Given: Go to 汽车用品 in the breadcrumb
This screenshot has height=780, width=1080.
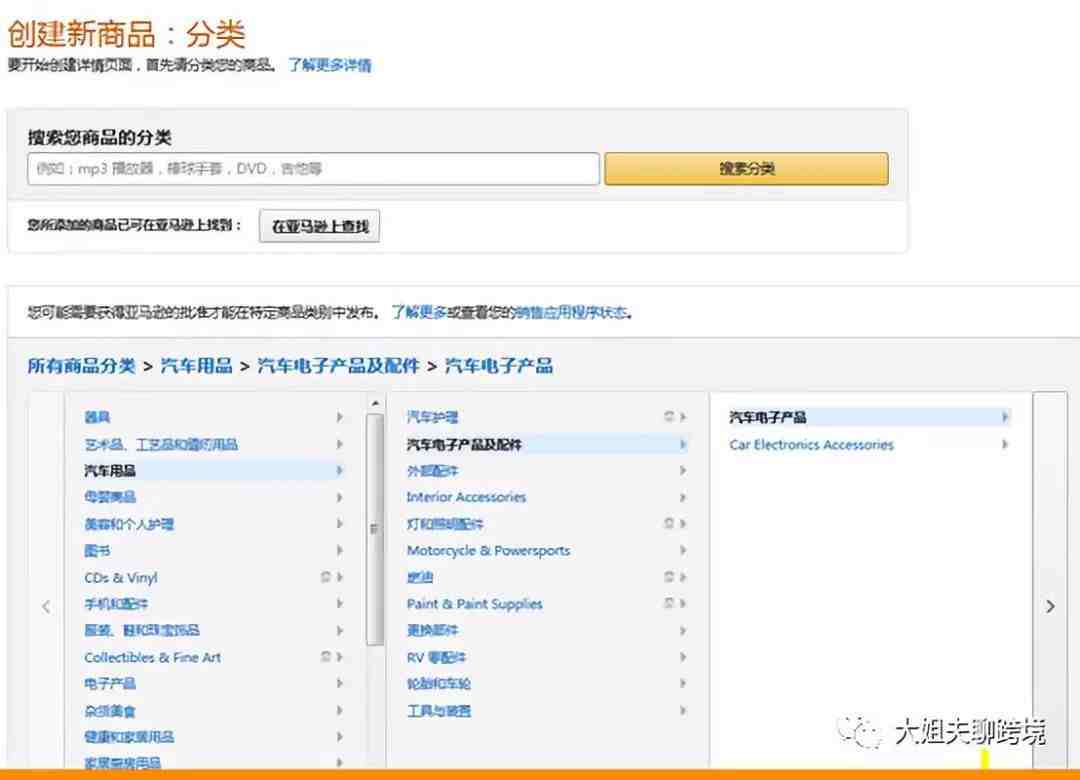Looking at the screenshot, I should [196, 365].
